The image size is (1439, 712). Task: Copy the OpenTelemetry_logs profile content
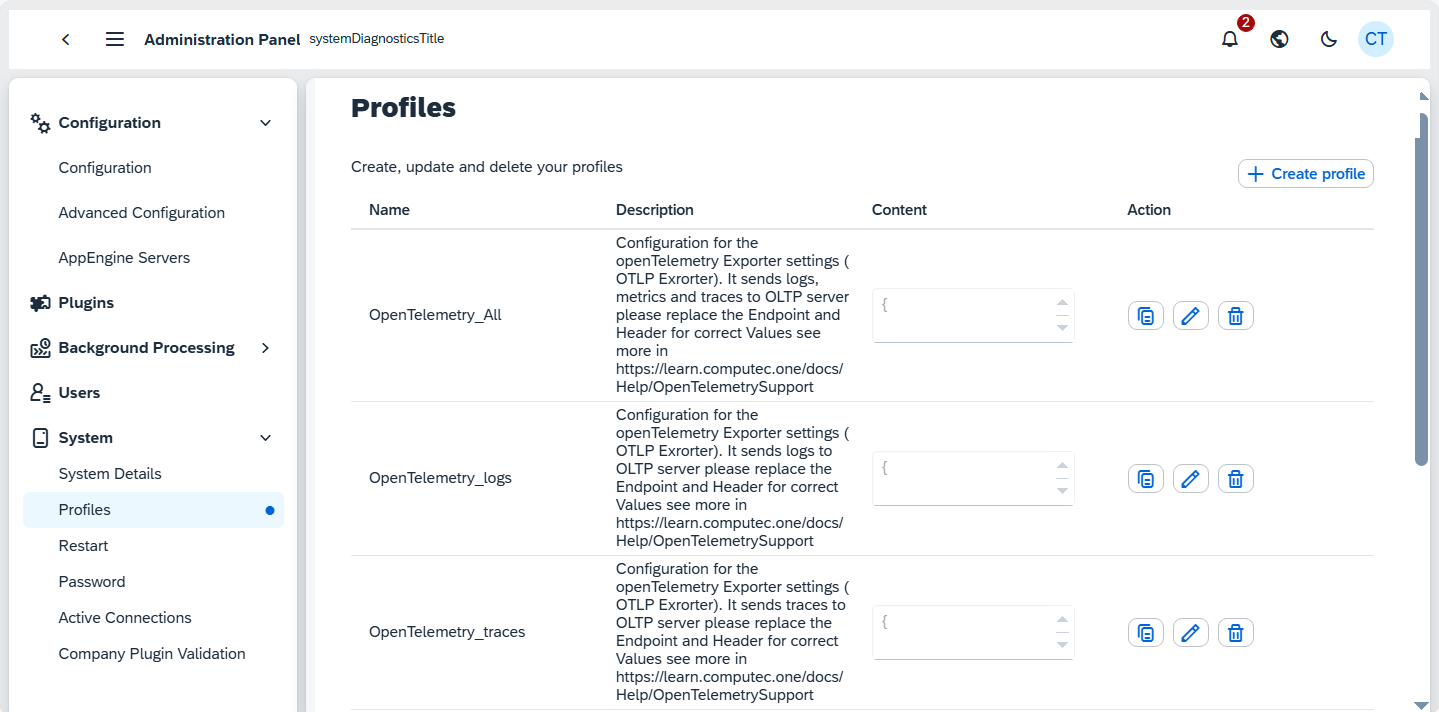1145,478
